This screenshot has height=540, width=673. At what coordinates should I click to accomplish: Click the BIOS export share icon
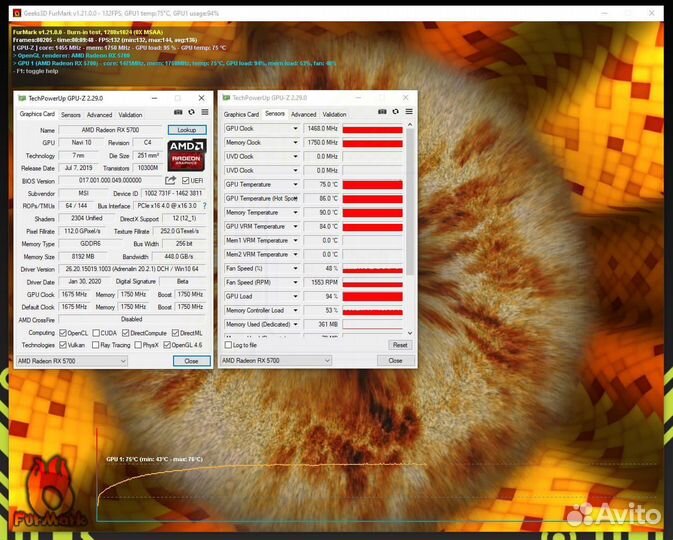[170, 180]
